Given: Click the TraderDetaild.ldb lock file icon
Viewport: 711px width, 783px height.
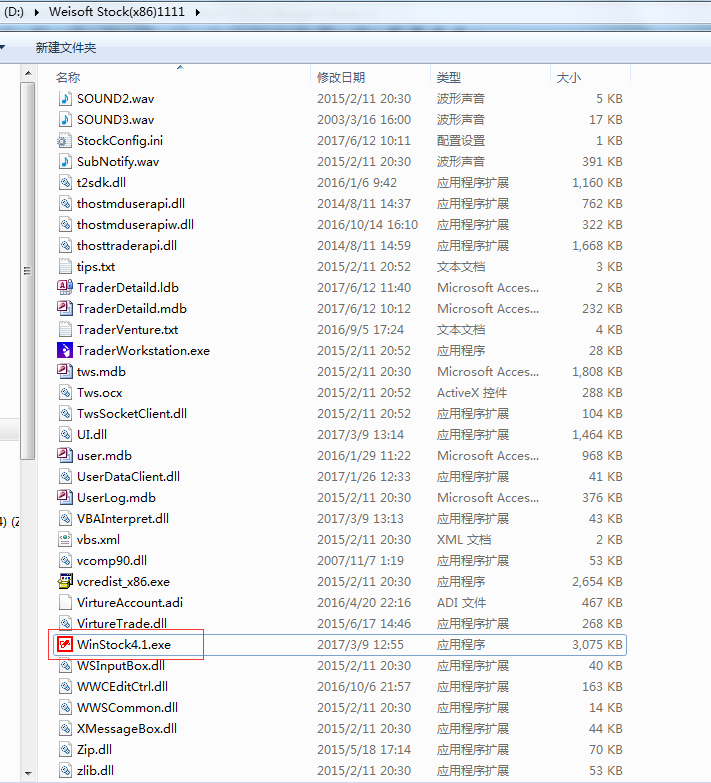Looking at the screenshot, I should [x=65, y=287].
